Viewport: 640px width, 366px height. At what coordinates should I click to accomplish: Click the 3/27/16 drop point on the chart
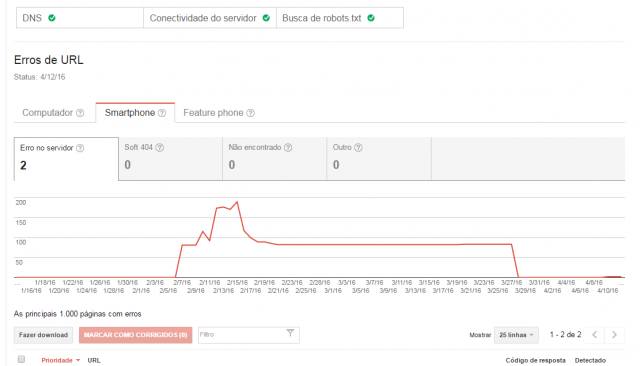[x=511, y=244]
